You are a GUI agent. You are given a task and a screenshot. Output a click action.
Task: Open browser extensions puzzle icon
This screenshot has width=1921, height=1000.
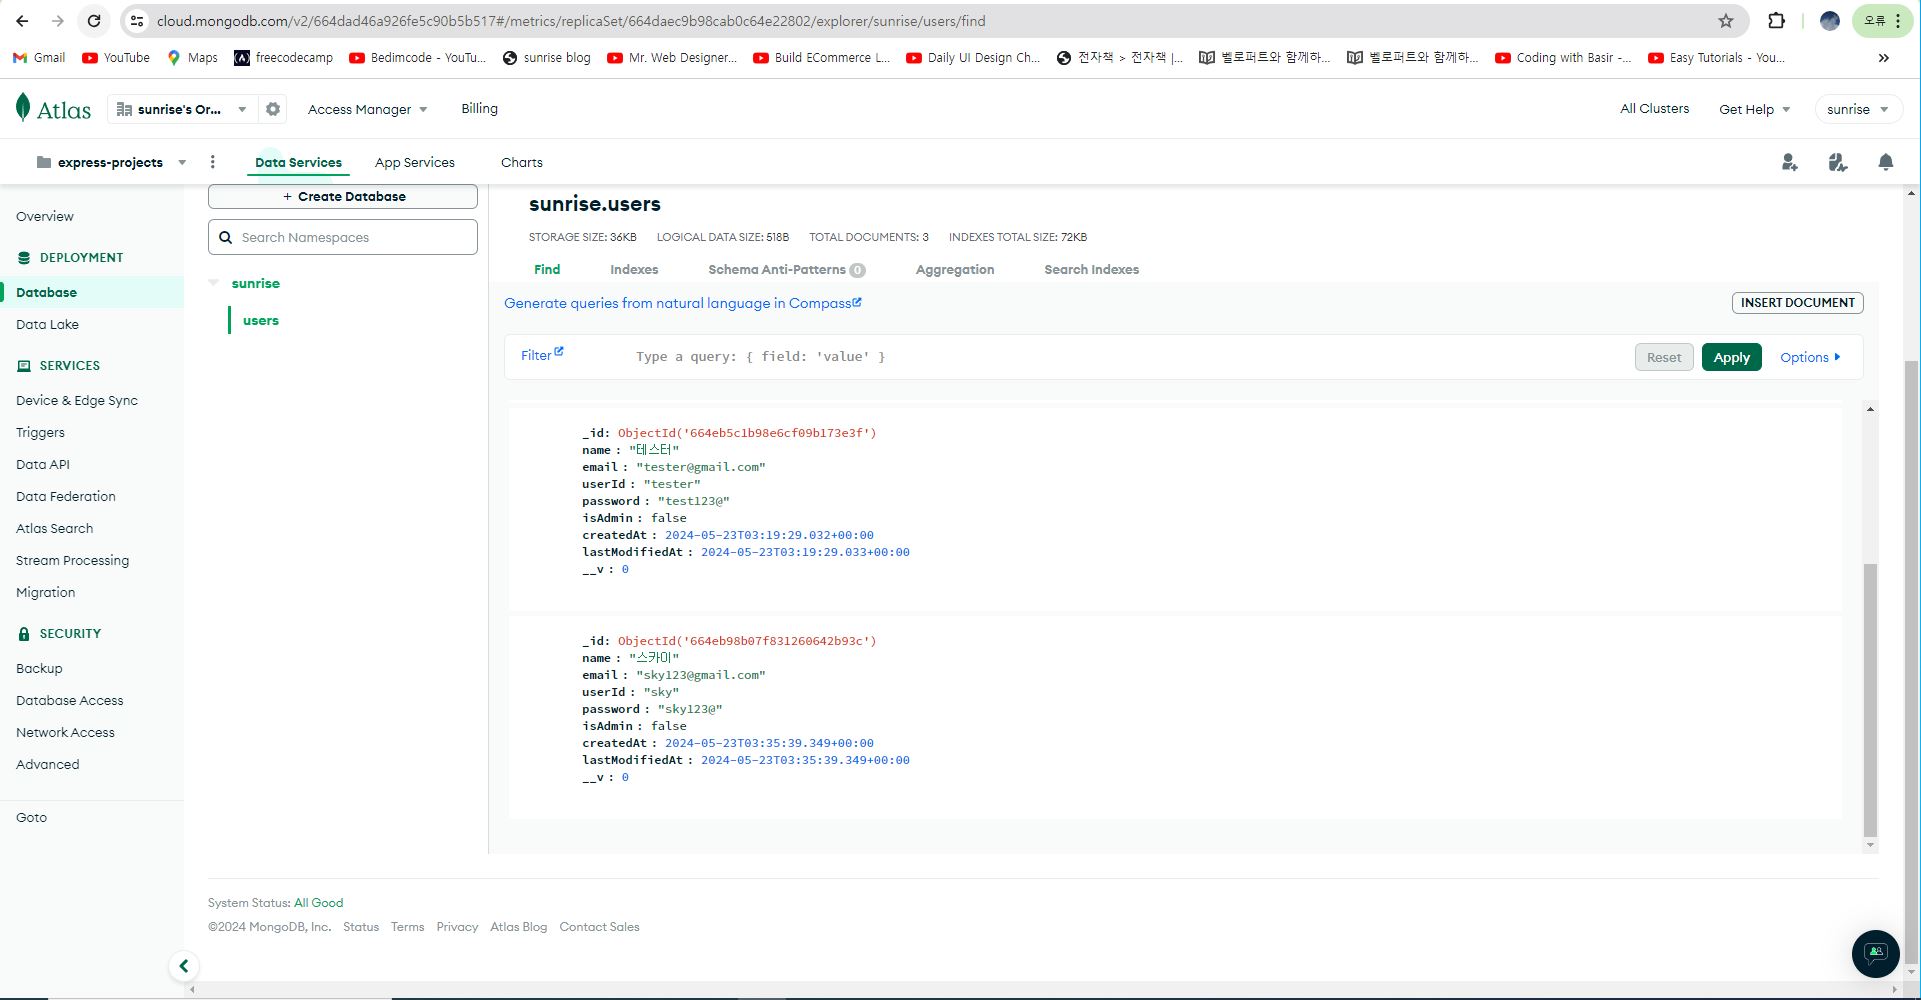1776,21
